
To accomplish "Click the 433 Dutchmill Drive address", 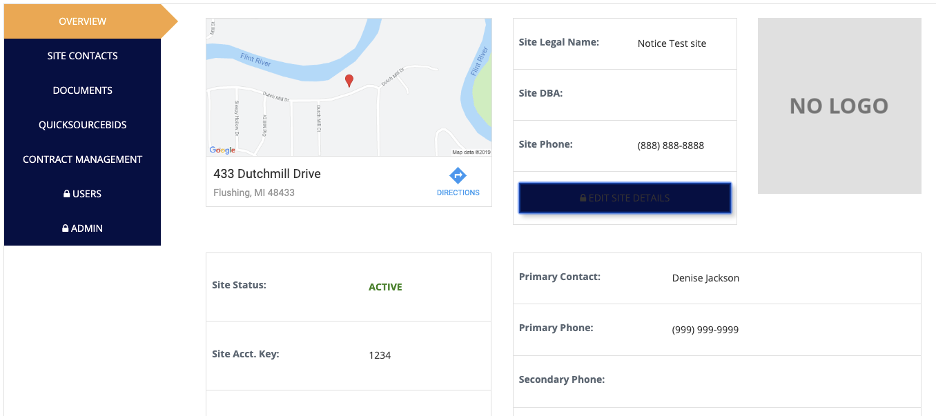I will tap(267, 174).
